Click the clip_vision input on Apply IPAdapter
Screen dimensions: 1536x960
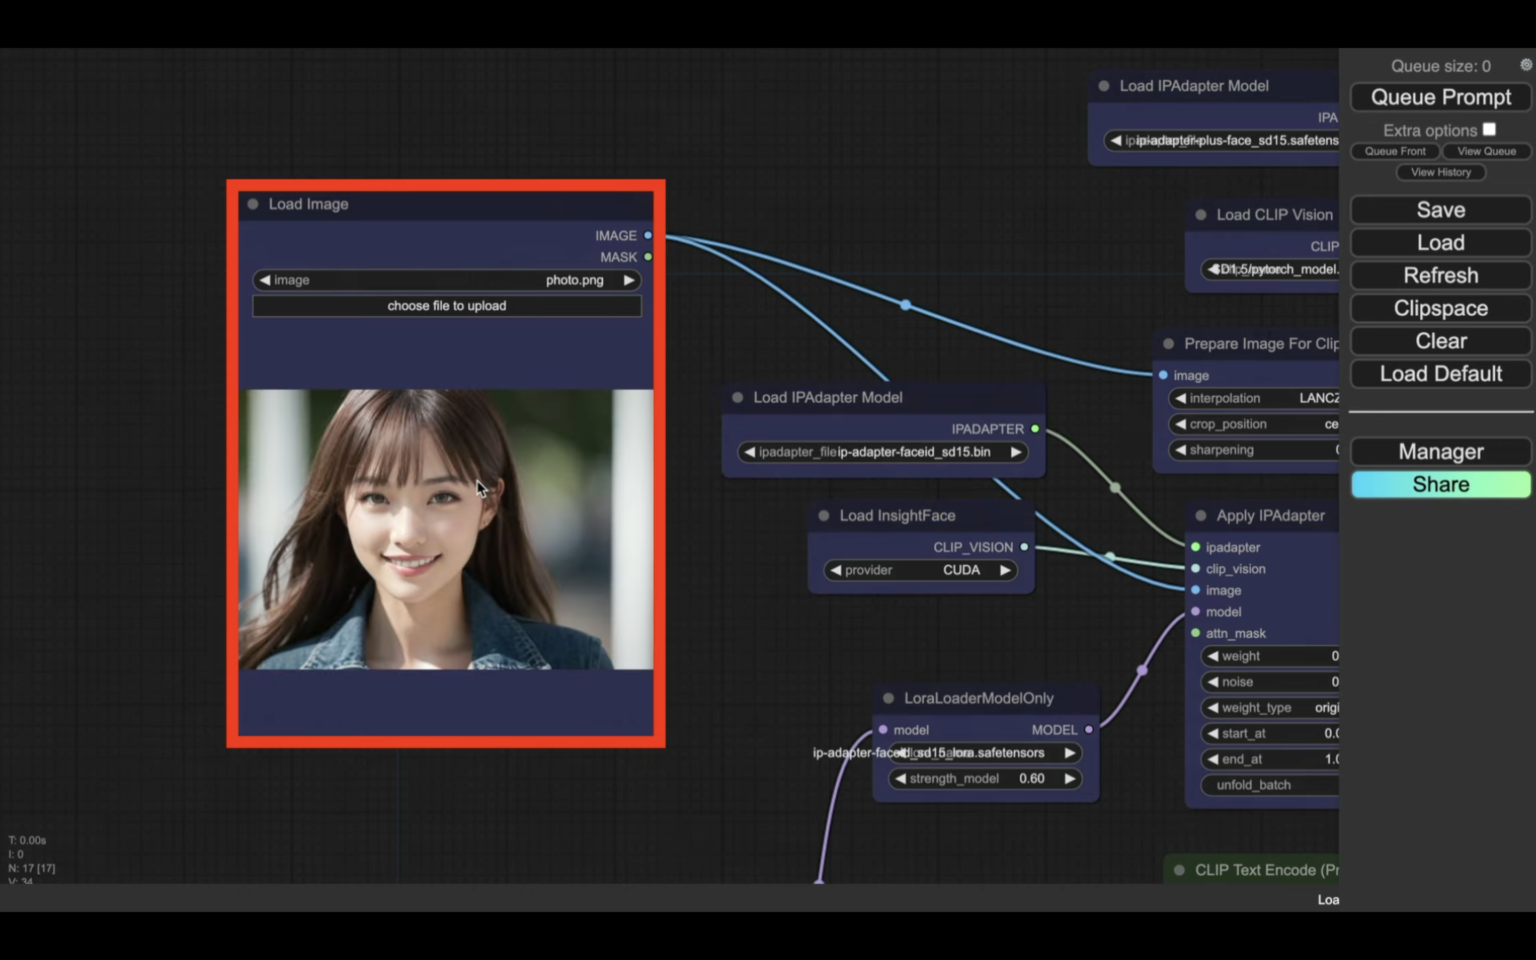coord(1196,568)
